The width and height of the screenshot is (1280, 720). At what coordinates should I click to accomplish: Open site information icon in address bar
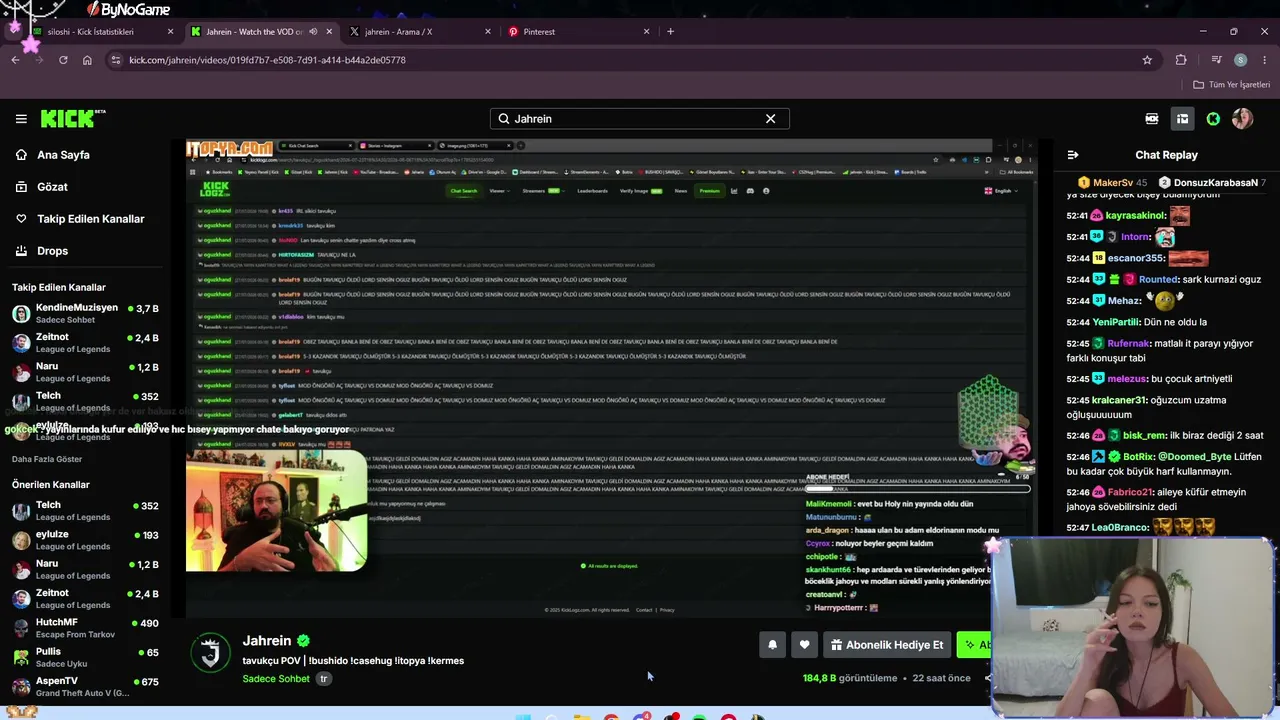pos(116,60)
